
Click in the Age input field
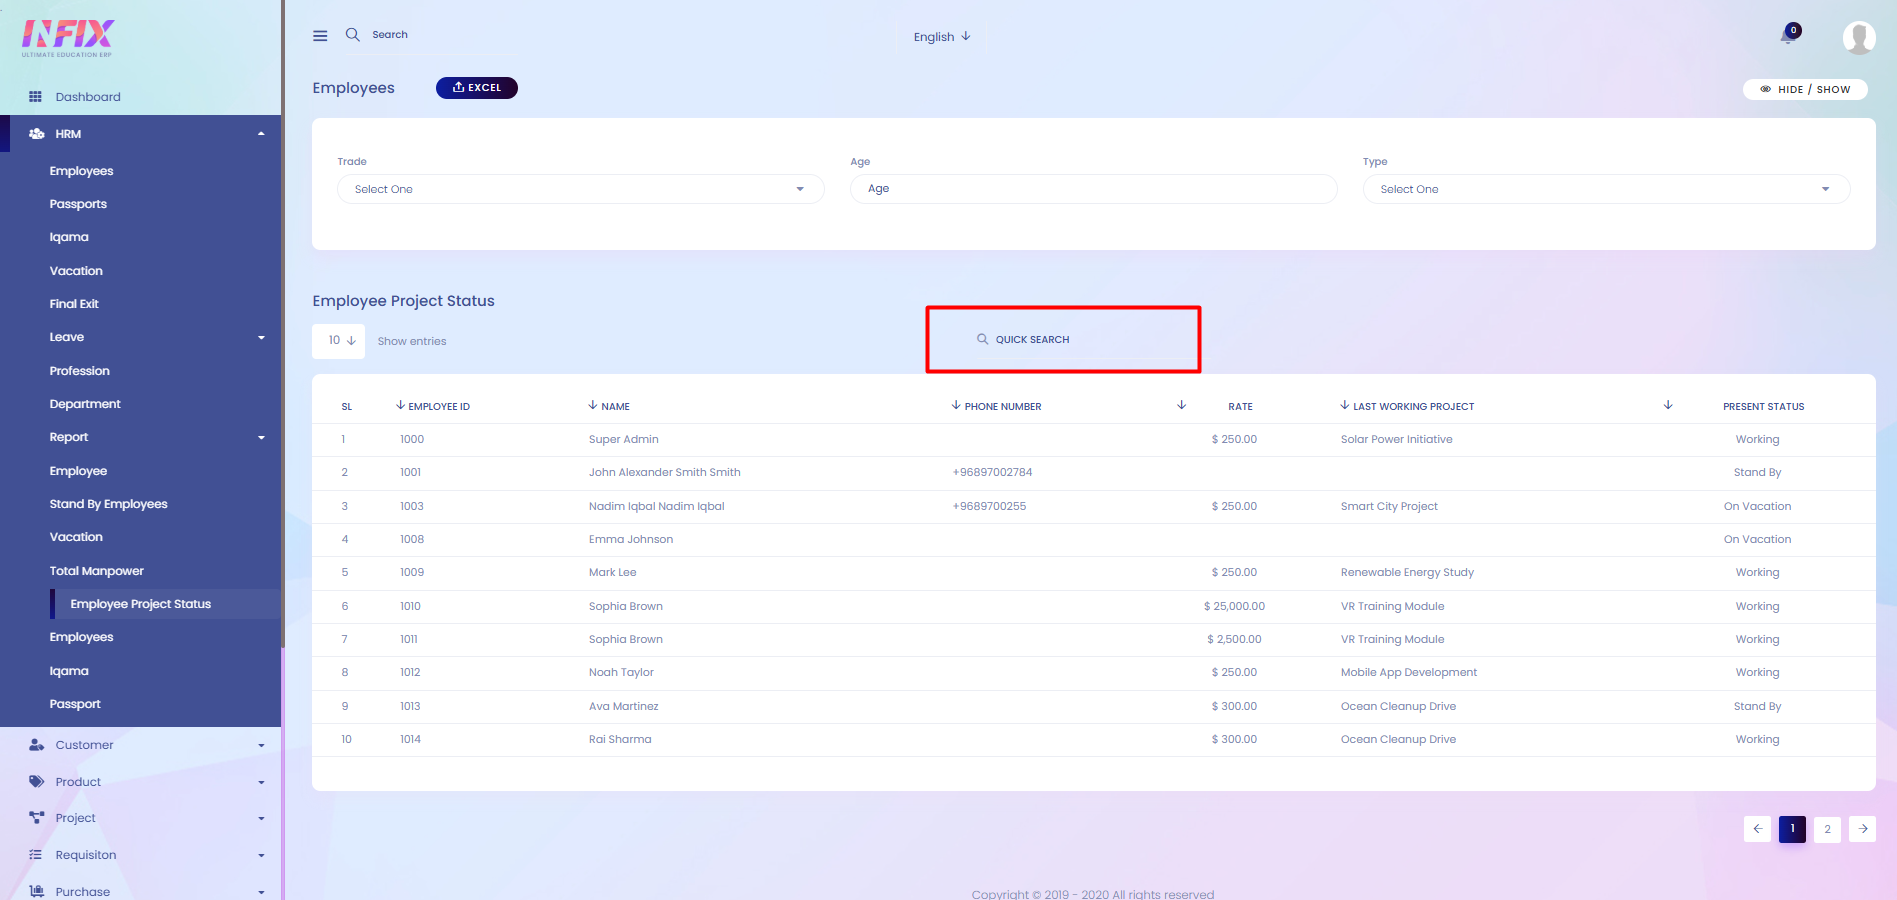click(1093, 189)
